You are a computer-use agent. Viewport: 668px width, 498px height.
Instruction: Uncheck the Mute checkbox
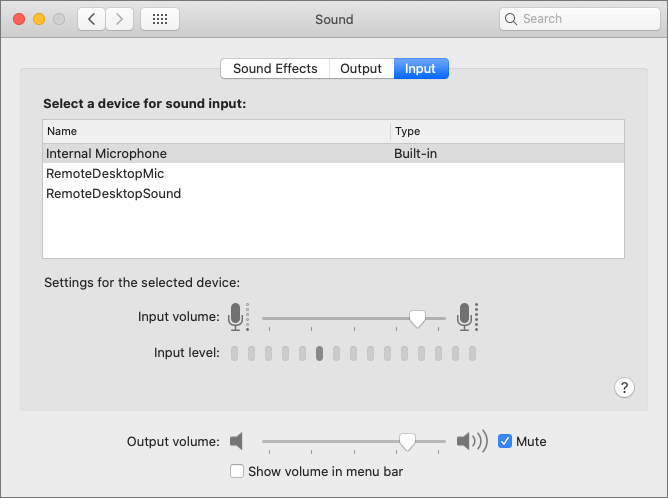[x=505, y=441]
